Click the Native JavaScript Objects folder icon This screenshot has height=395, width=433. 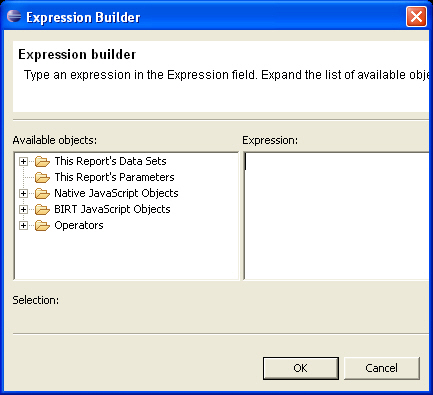pos(42,193)
